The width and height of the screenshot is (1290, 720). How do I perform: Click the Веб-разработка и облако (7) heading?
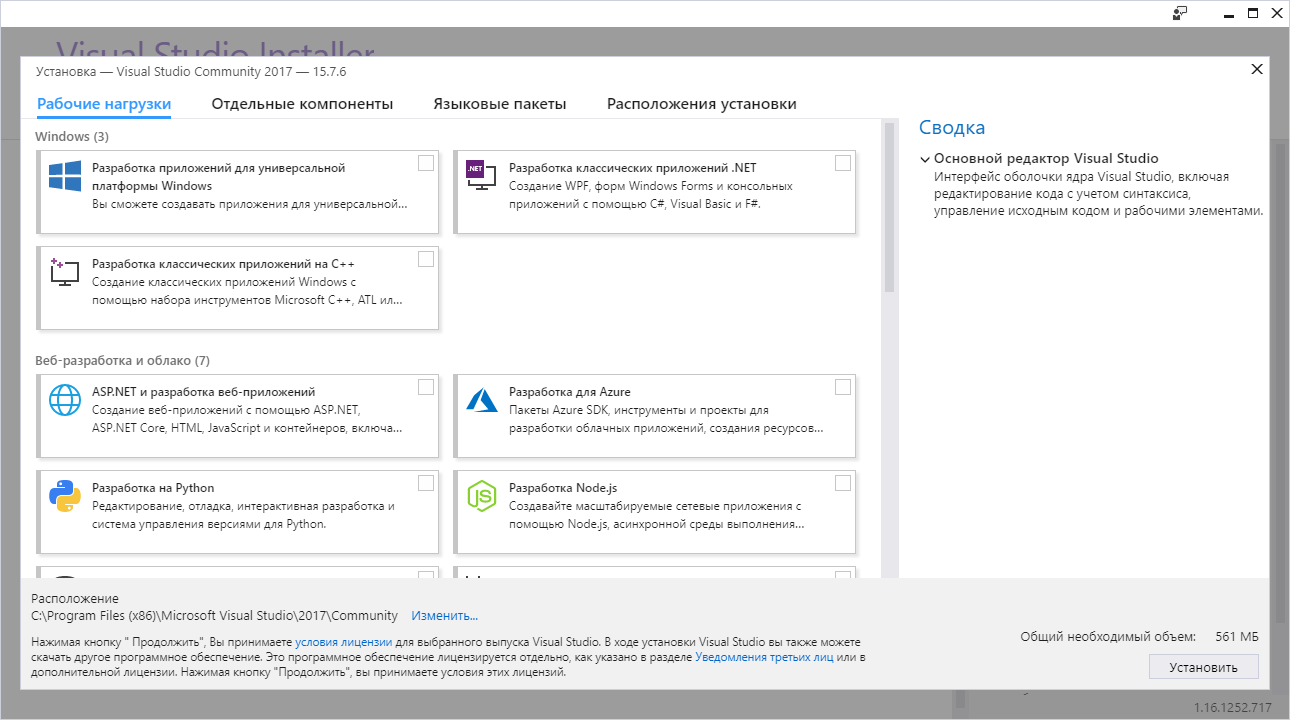click(x=122, y=360)
